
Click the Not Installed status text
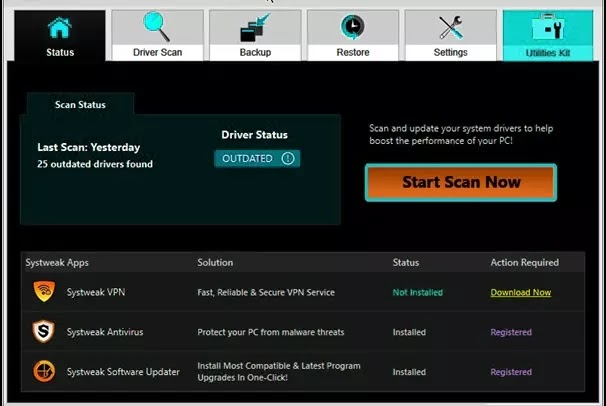click(x=417, y=292)
